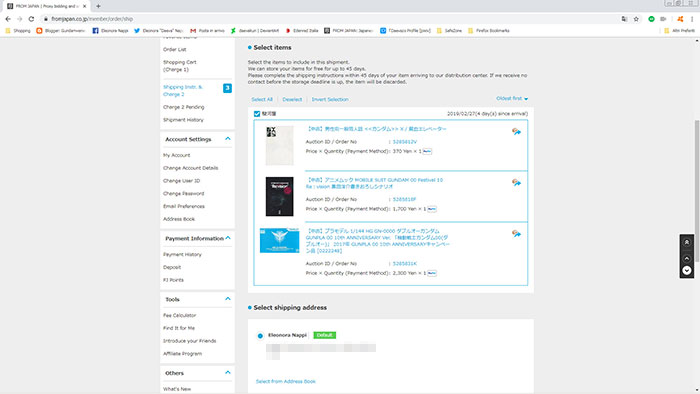Close the FROM JAPAN browser tab

click(84, 6)
